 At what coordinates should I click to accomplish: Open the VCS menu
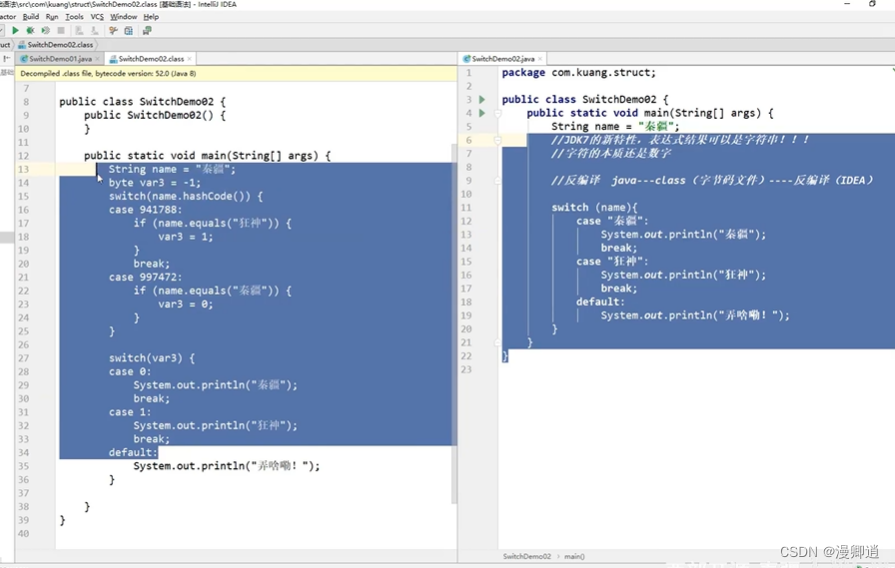97,17
